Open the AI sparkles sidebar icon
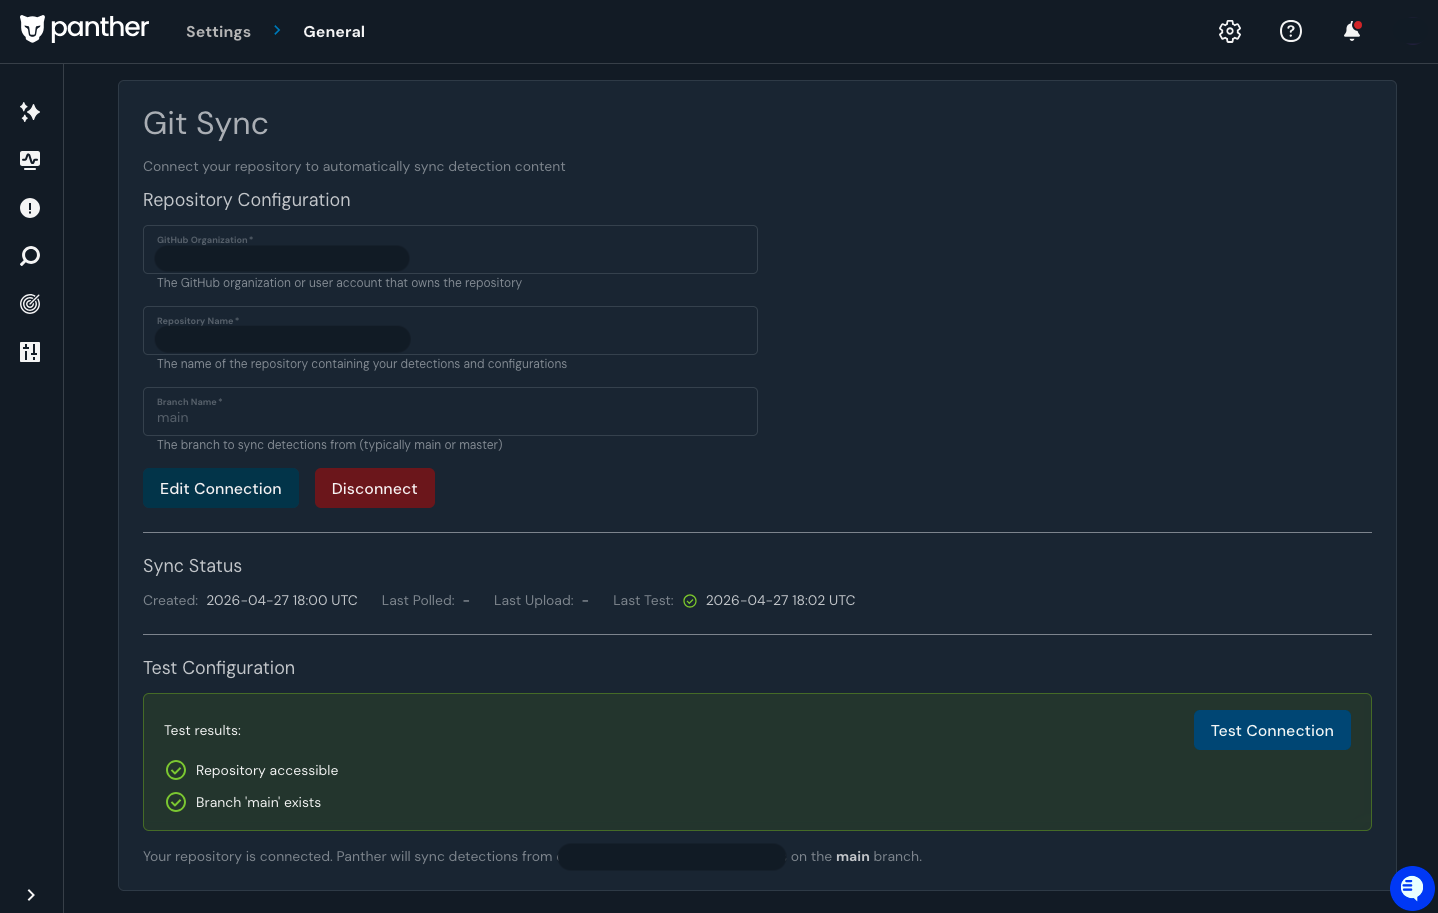 30,112
